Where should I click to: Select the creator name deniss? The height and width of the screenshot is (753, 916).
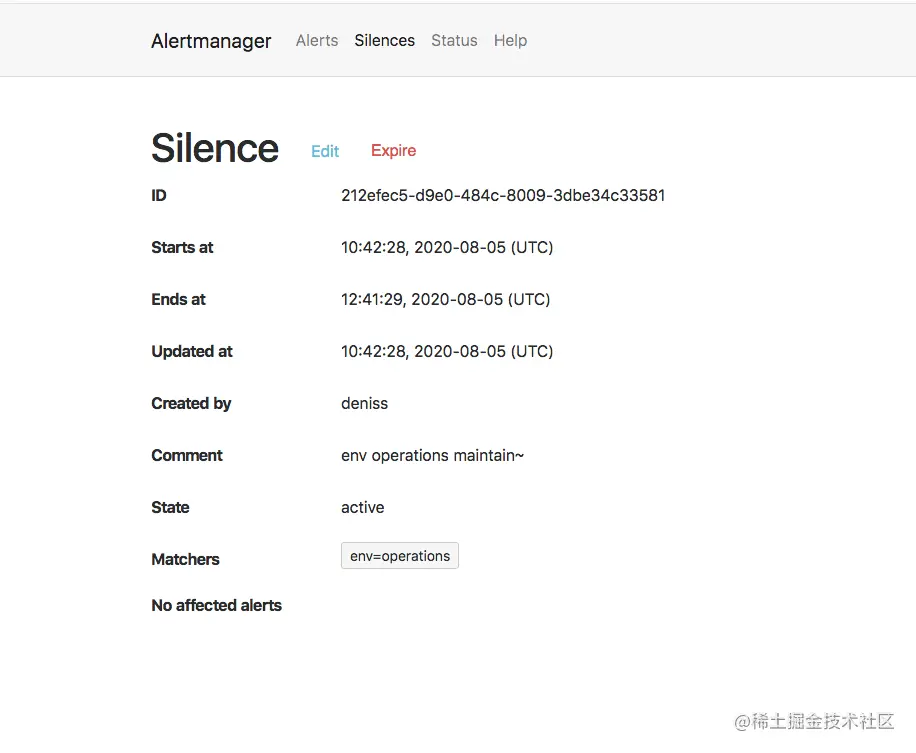tap(364, 403)
